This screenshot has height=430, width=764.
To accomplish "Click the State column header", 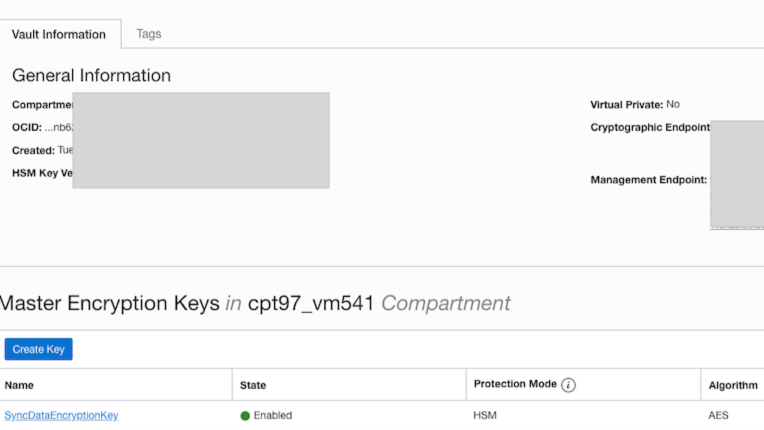I will (x=253, y=385).
